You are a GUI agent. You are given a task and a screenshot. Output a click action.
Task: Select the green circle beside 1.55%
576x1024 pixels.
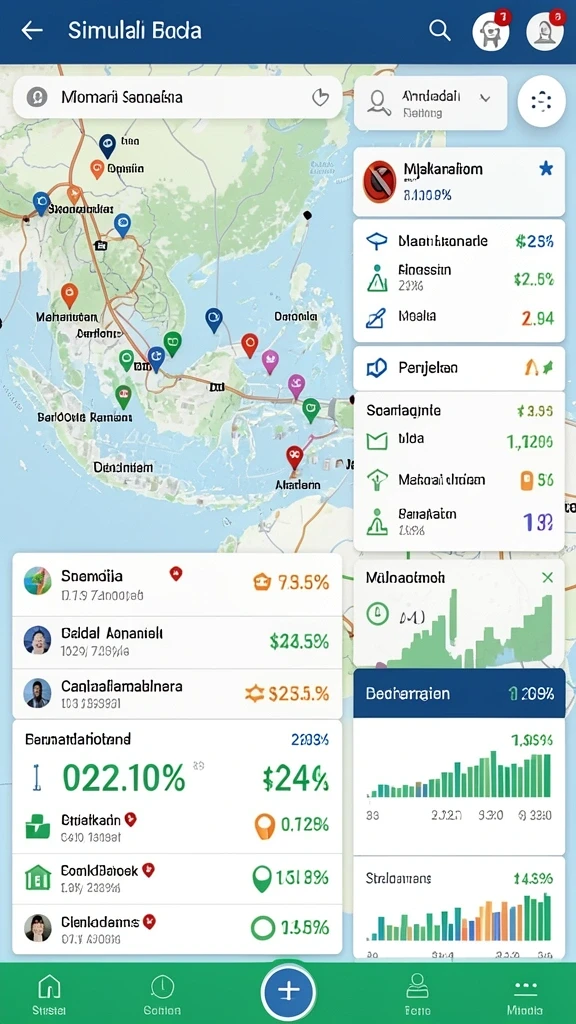pos(263,927)
